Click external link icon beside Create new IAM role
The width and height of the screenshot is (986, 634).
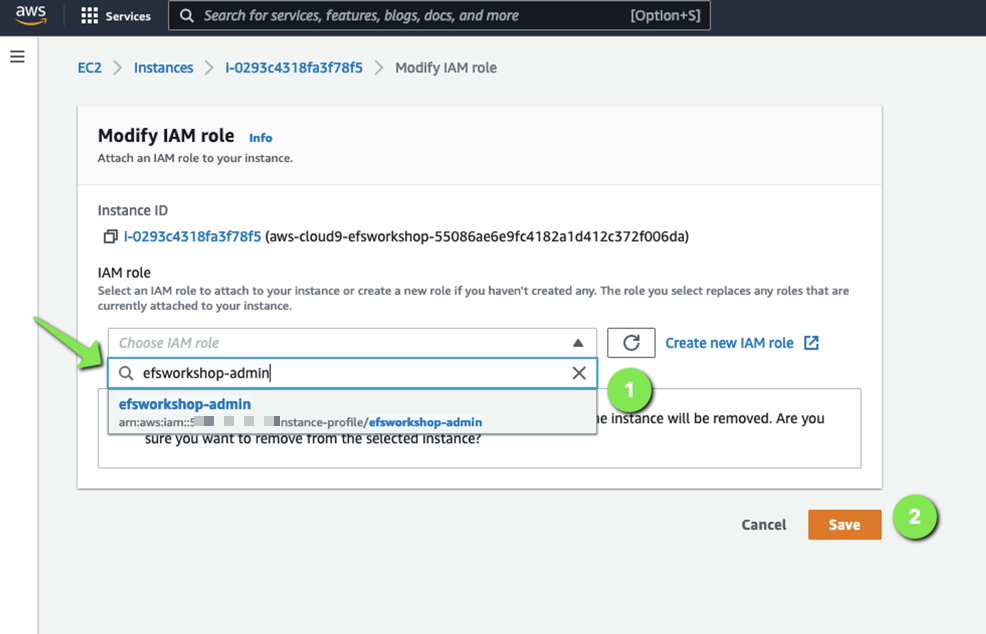[x=811, y=343]
